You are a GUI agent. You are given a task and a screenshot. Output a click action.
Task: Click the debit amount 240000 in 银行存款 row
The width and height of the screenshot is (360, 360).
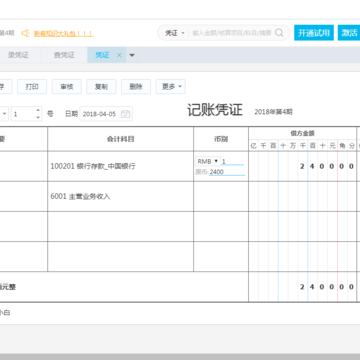[x=302, y=166]
